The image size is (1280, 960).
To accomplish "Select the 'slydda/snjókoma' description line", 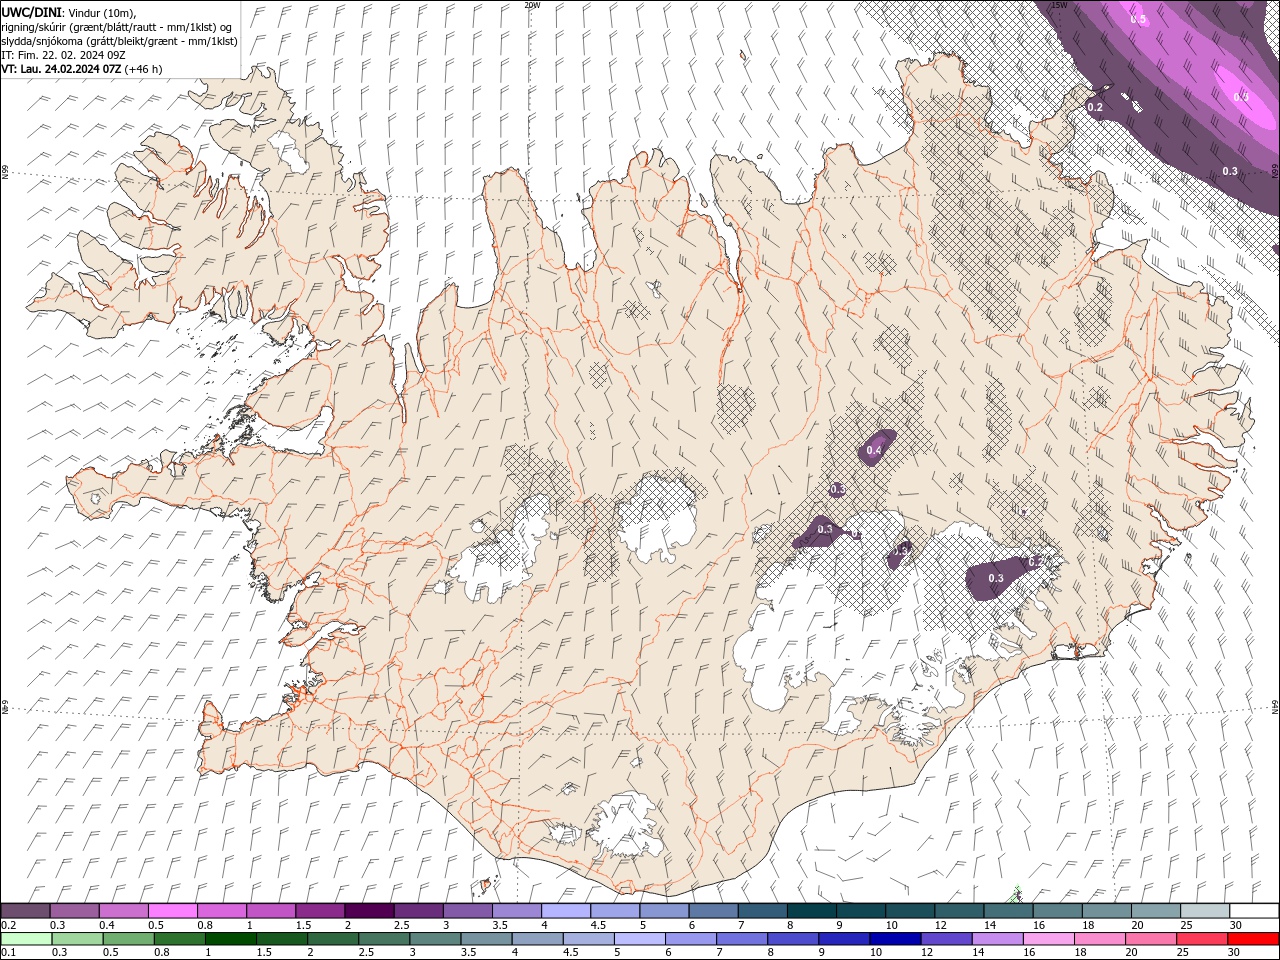I will (x=120, y=41).
